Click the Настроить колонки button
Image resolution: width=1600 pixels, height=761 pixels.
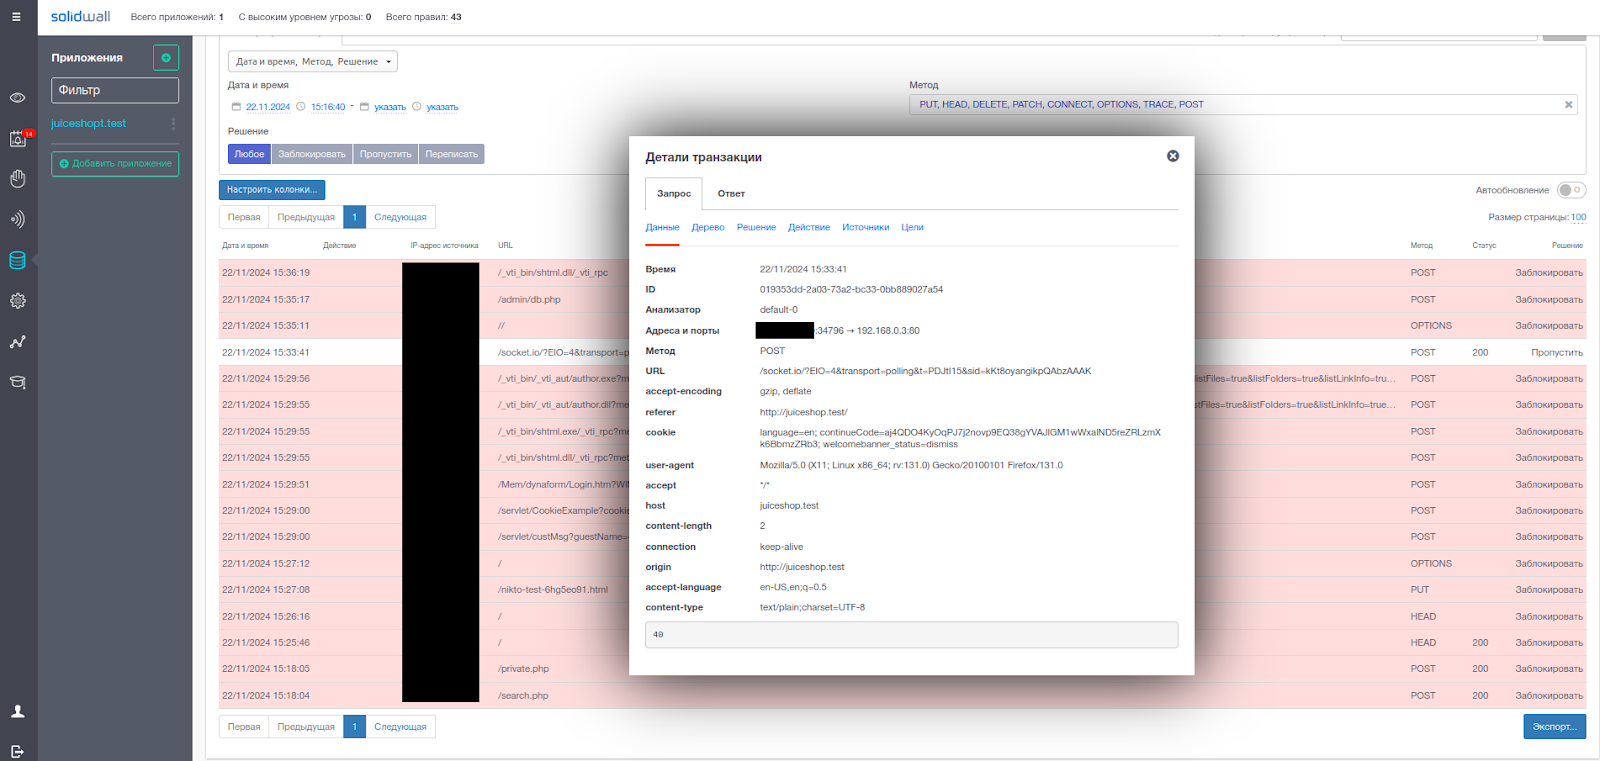tap(272, 189)
